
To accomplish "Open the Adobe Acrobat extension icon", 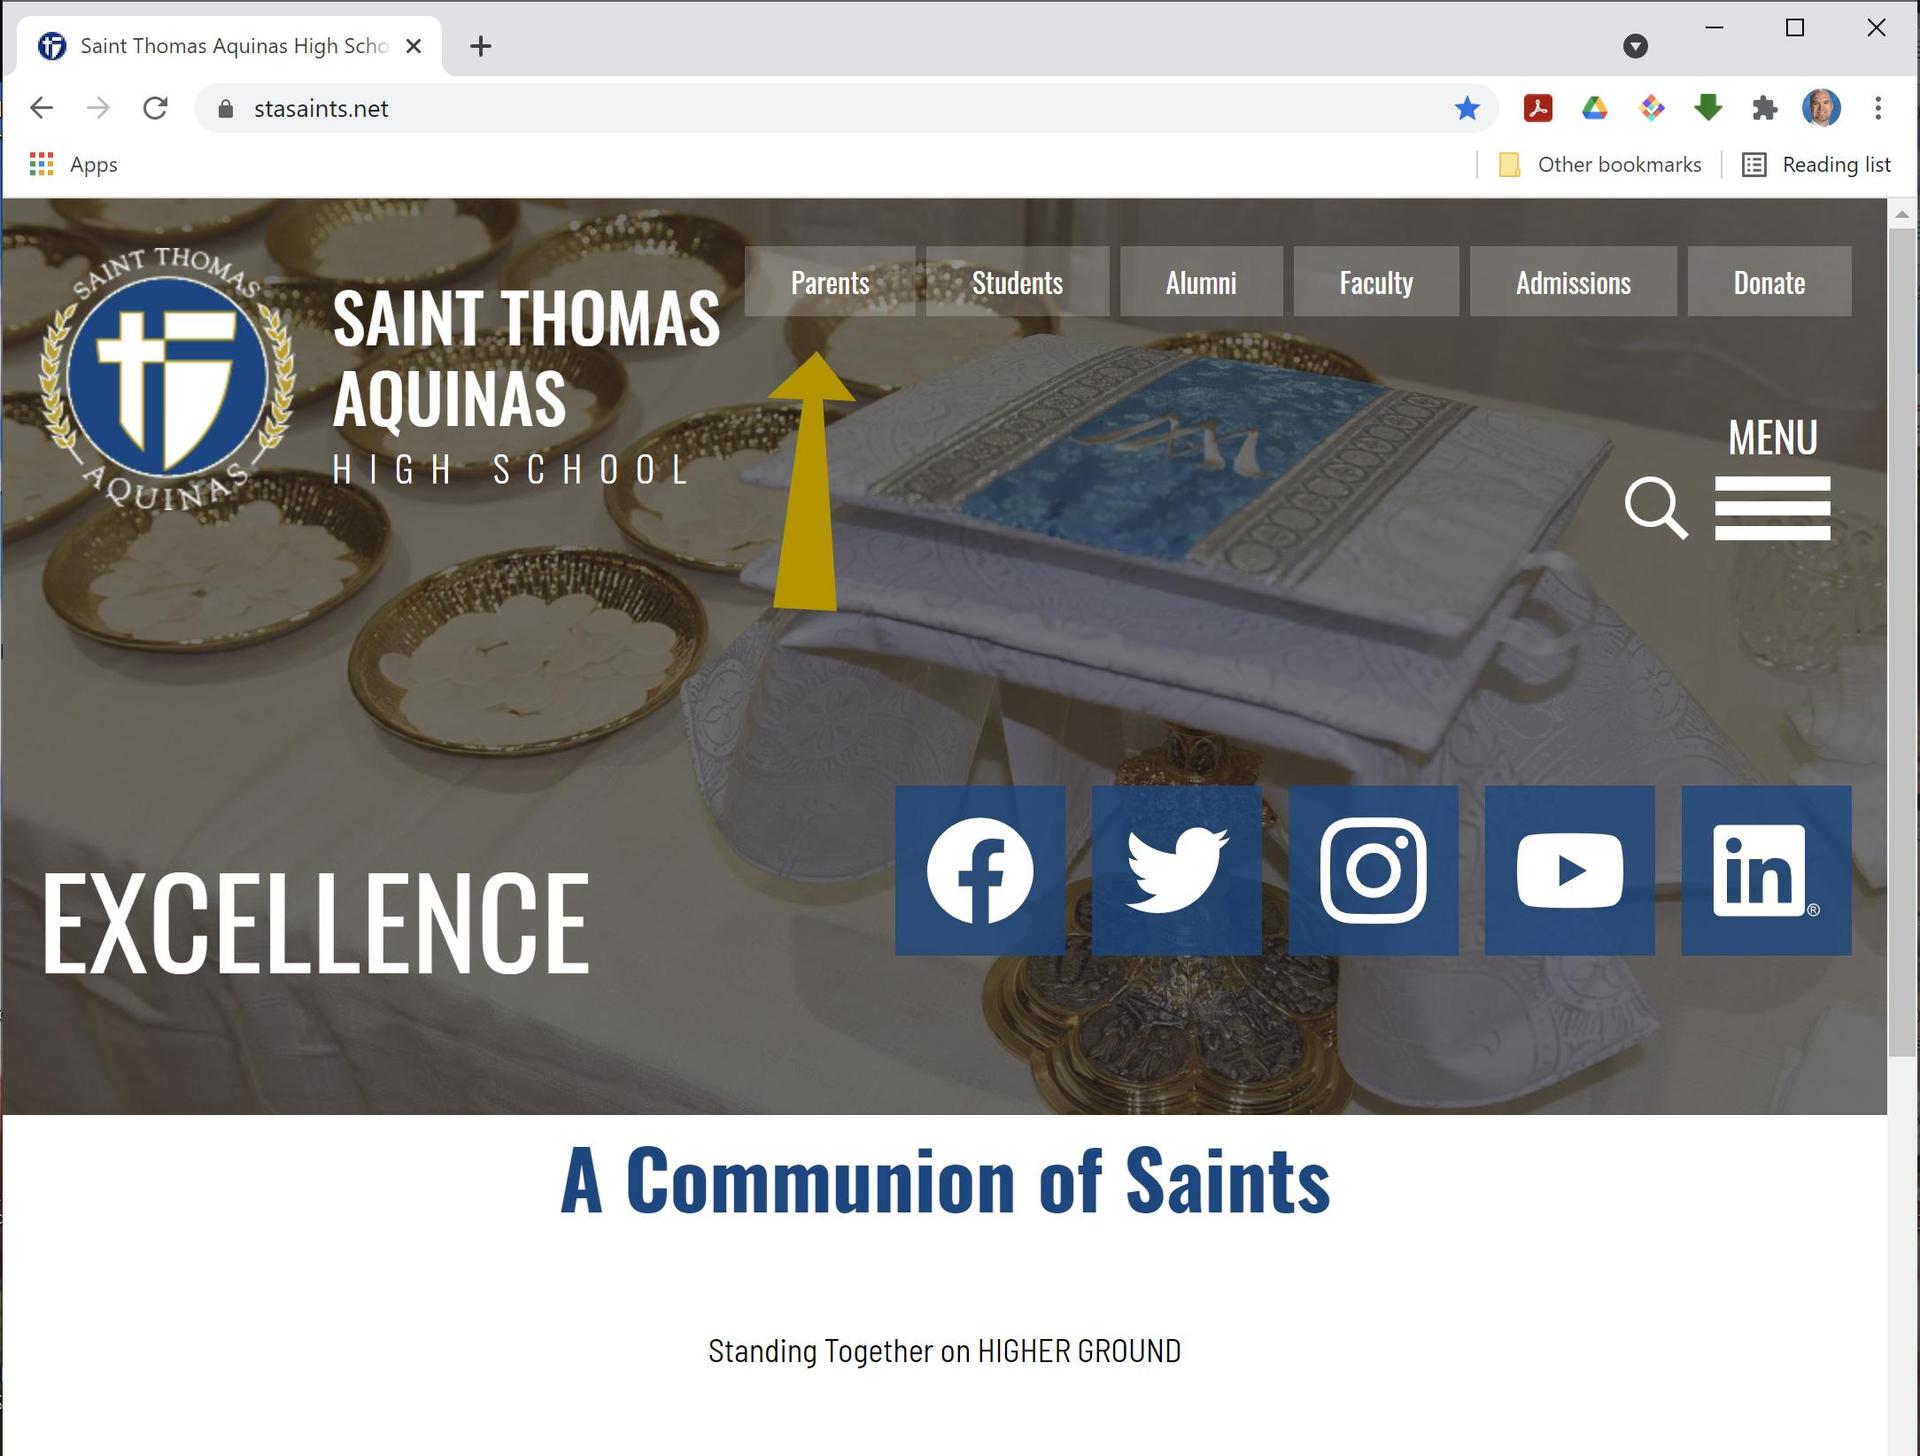I will 1538,108.
